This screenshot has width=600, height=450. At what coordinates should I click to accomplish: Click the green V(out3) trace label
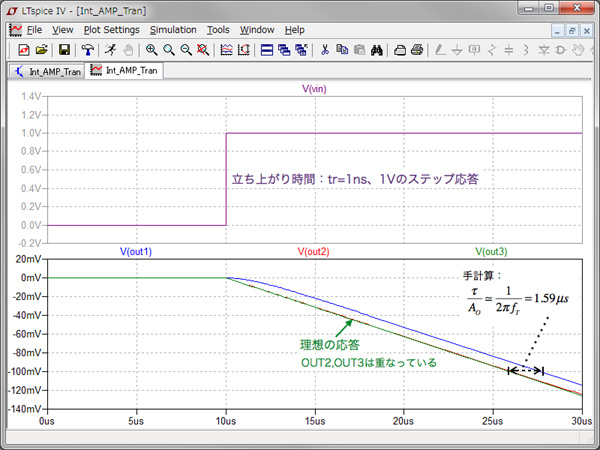coord(490,251)
